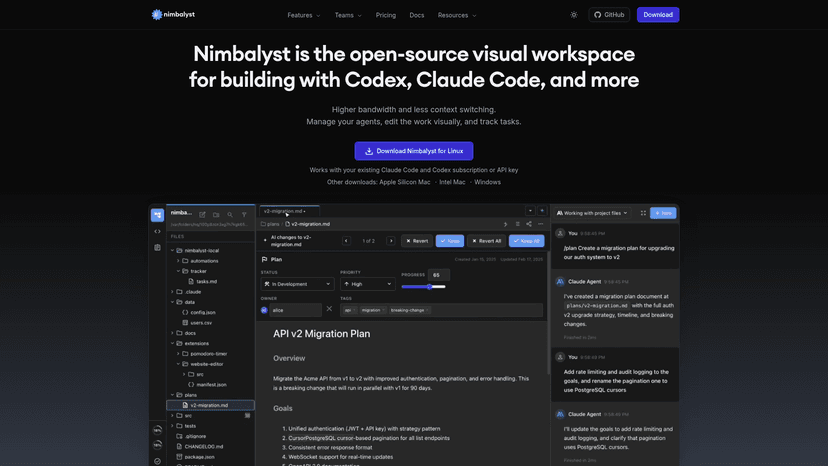The height and width of the screenshot is (466, 828).
Task: Collapse the tracker folder
Action: click(178, 271)
